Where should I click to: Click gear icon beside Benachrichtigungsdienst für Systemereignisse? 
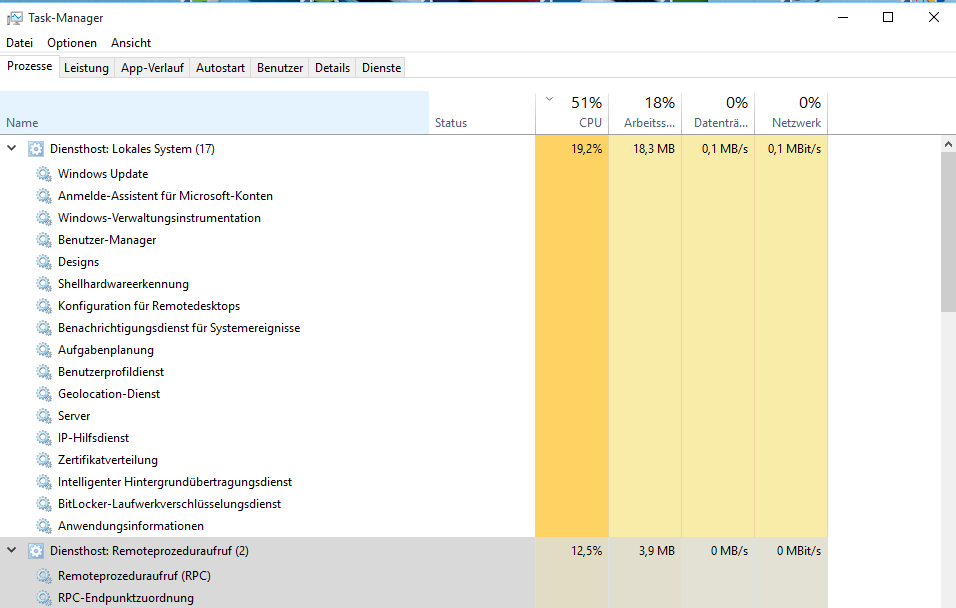pos(43,327)
